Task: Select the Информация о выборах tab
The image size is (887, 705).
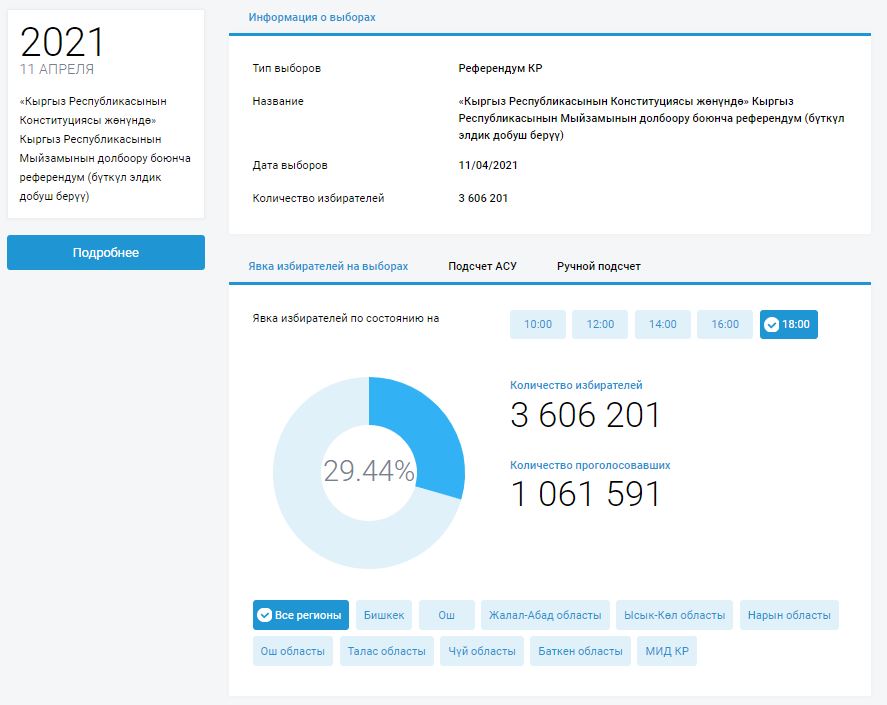Action: tap(312, 17)
